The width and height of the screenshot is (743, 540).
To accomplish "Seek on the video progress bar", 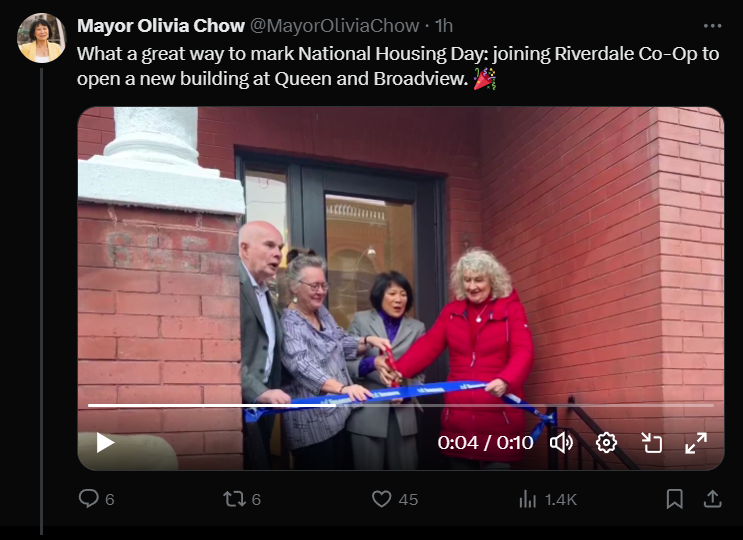I will [400, 405].
